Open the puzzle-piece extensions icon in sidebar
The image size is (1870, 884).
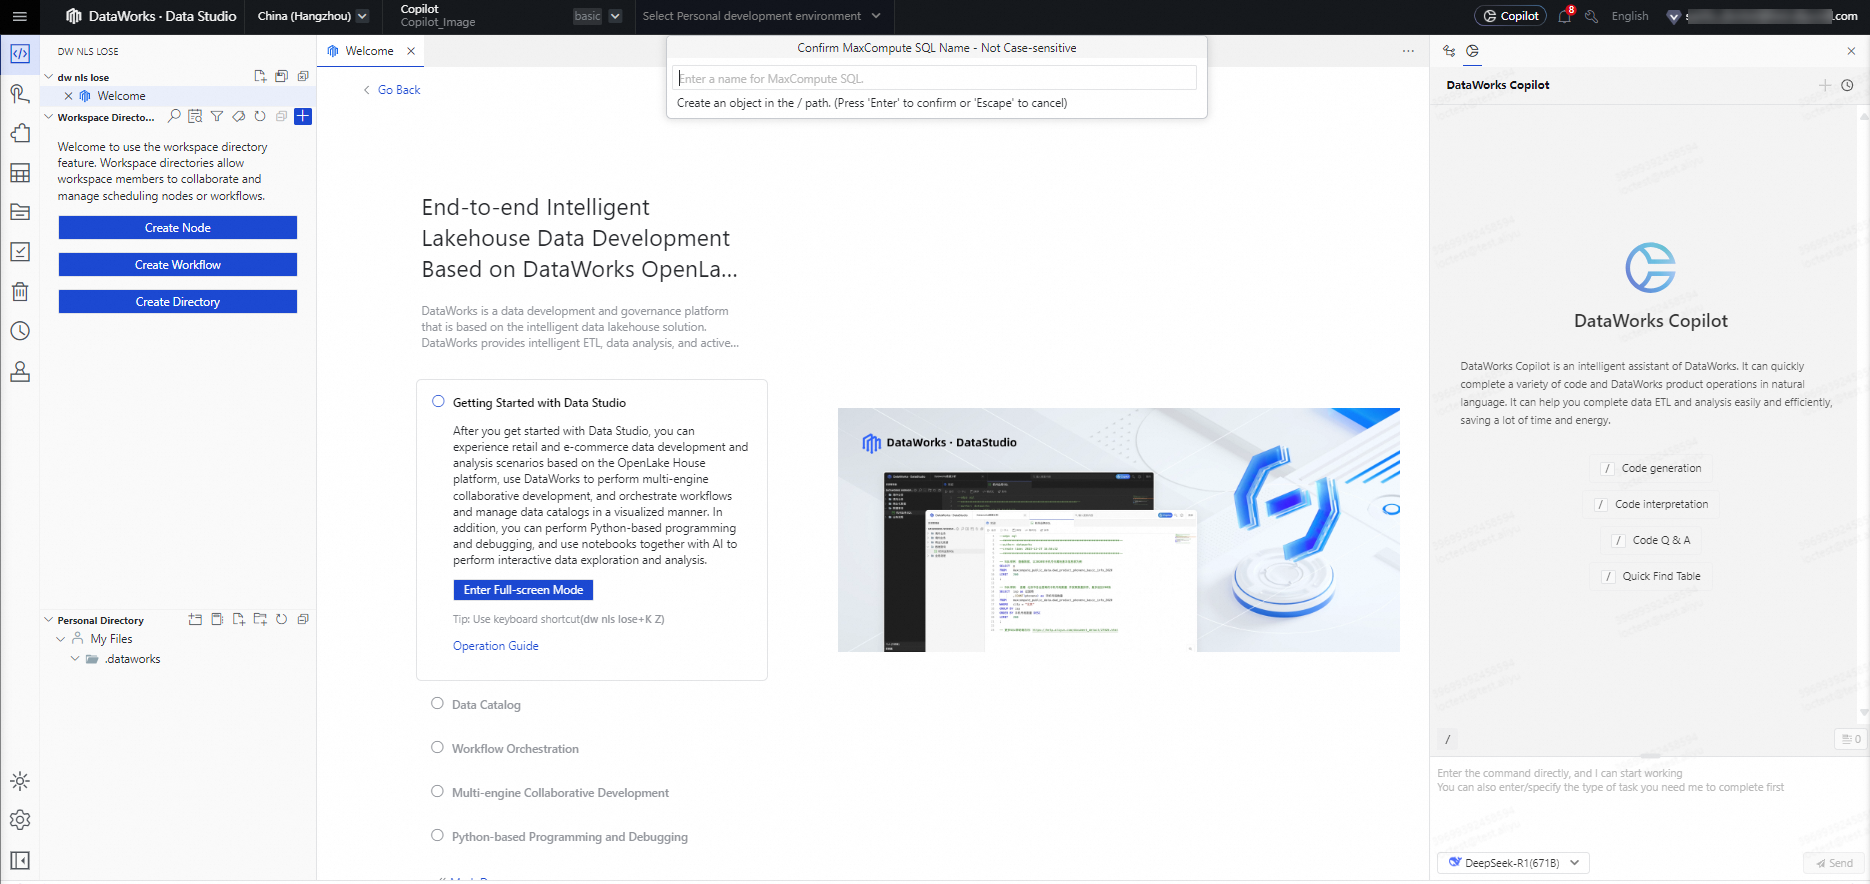coord(20,133)
